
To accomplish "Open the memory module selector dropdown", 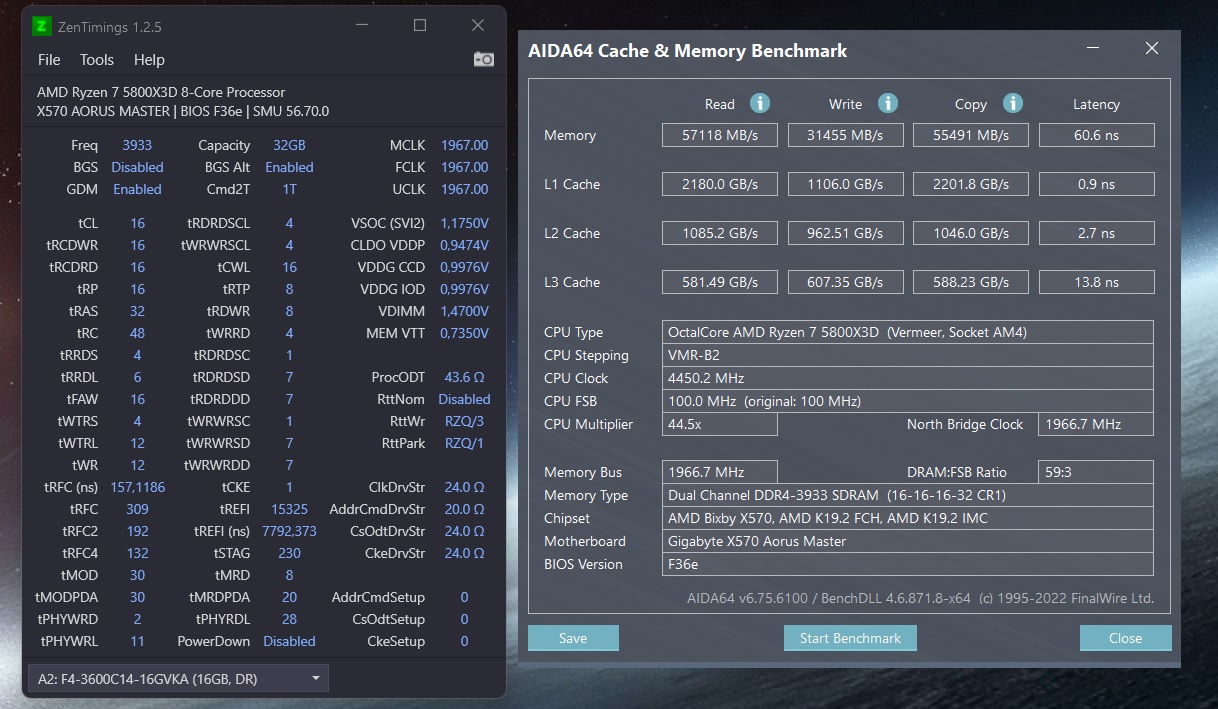I will 177,679.
